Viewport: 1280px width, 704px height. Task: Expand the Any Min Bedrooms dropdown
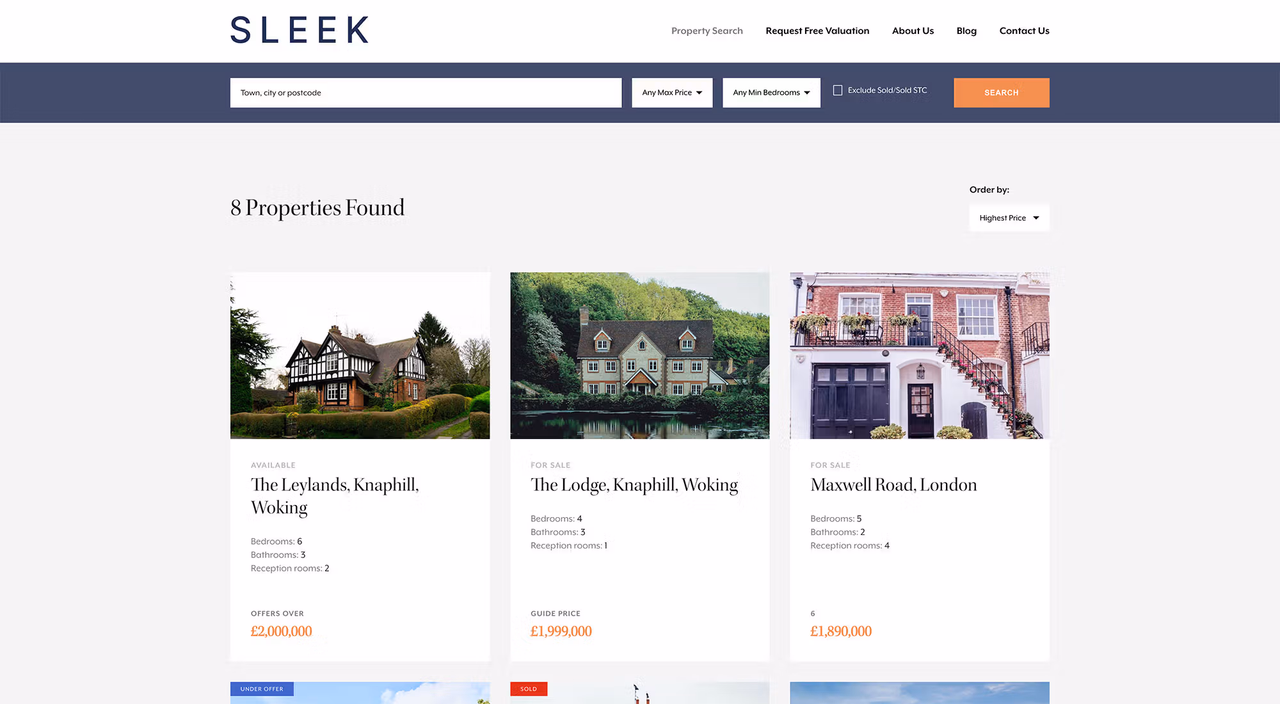click(x=771, y=93)
